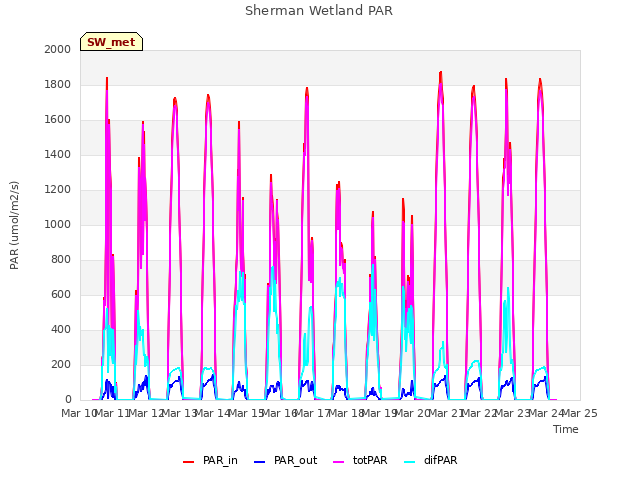
Task: Click the y-axis tick label 1400
Action: pos(58,154)
